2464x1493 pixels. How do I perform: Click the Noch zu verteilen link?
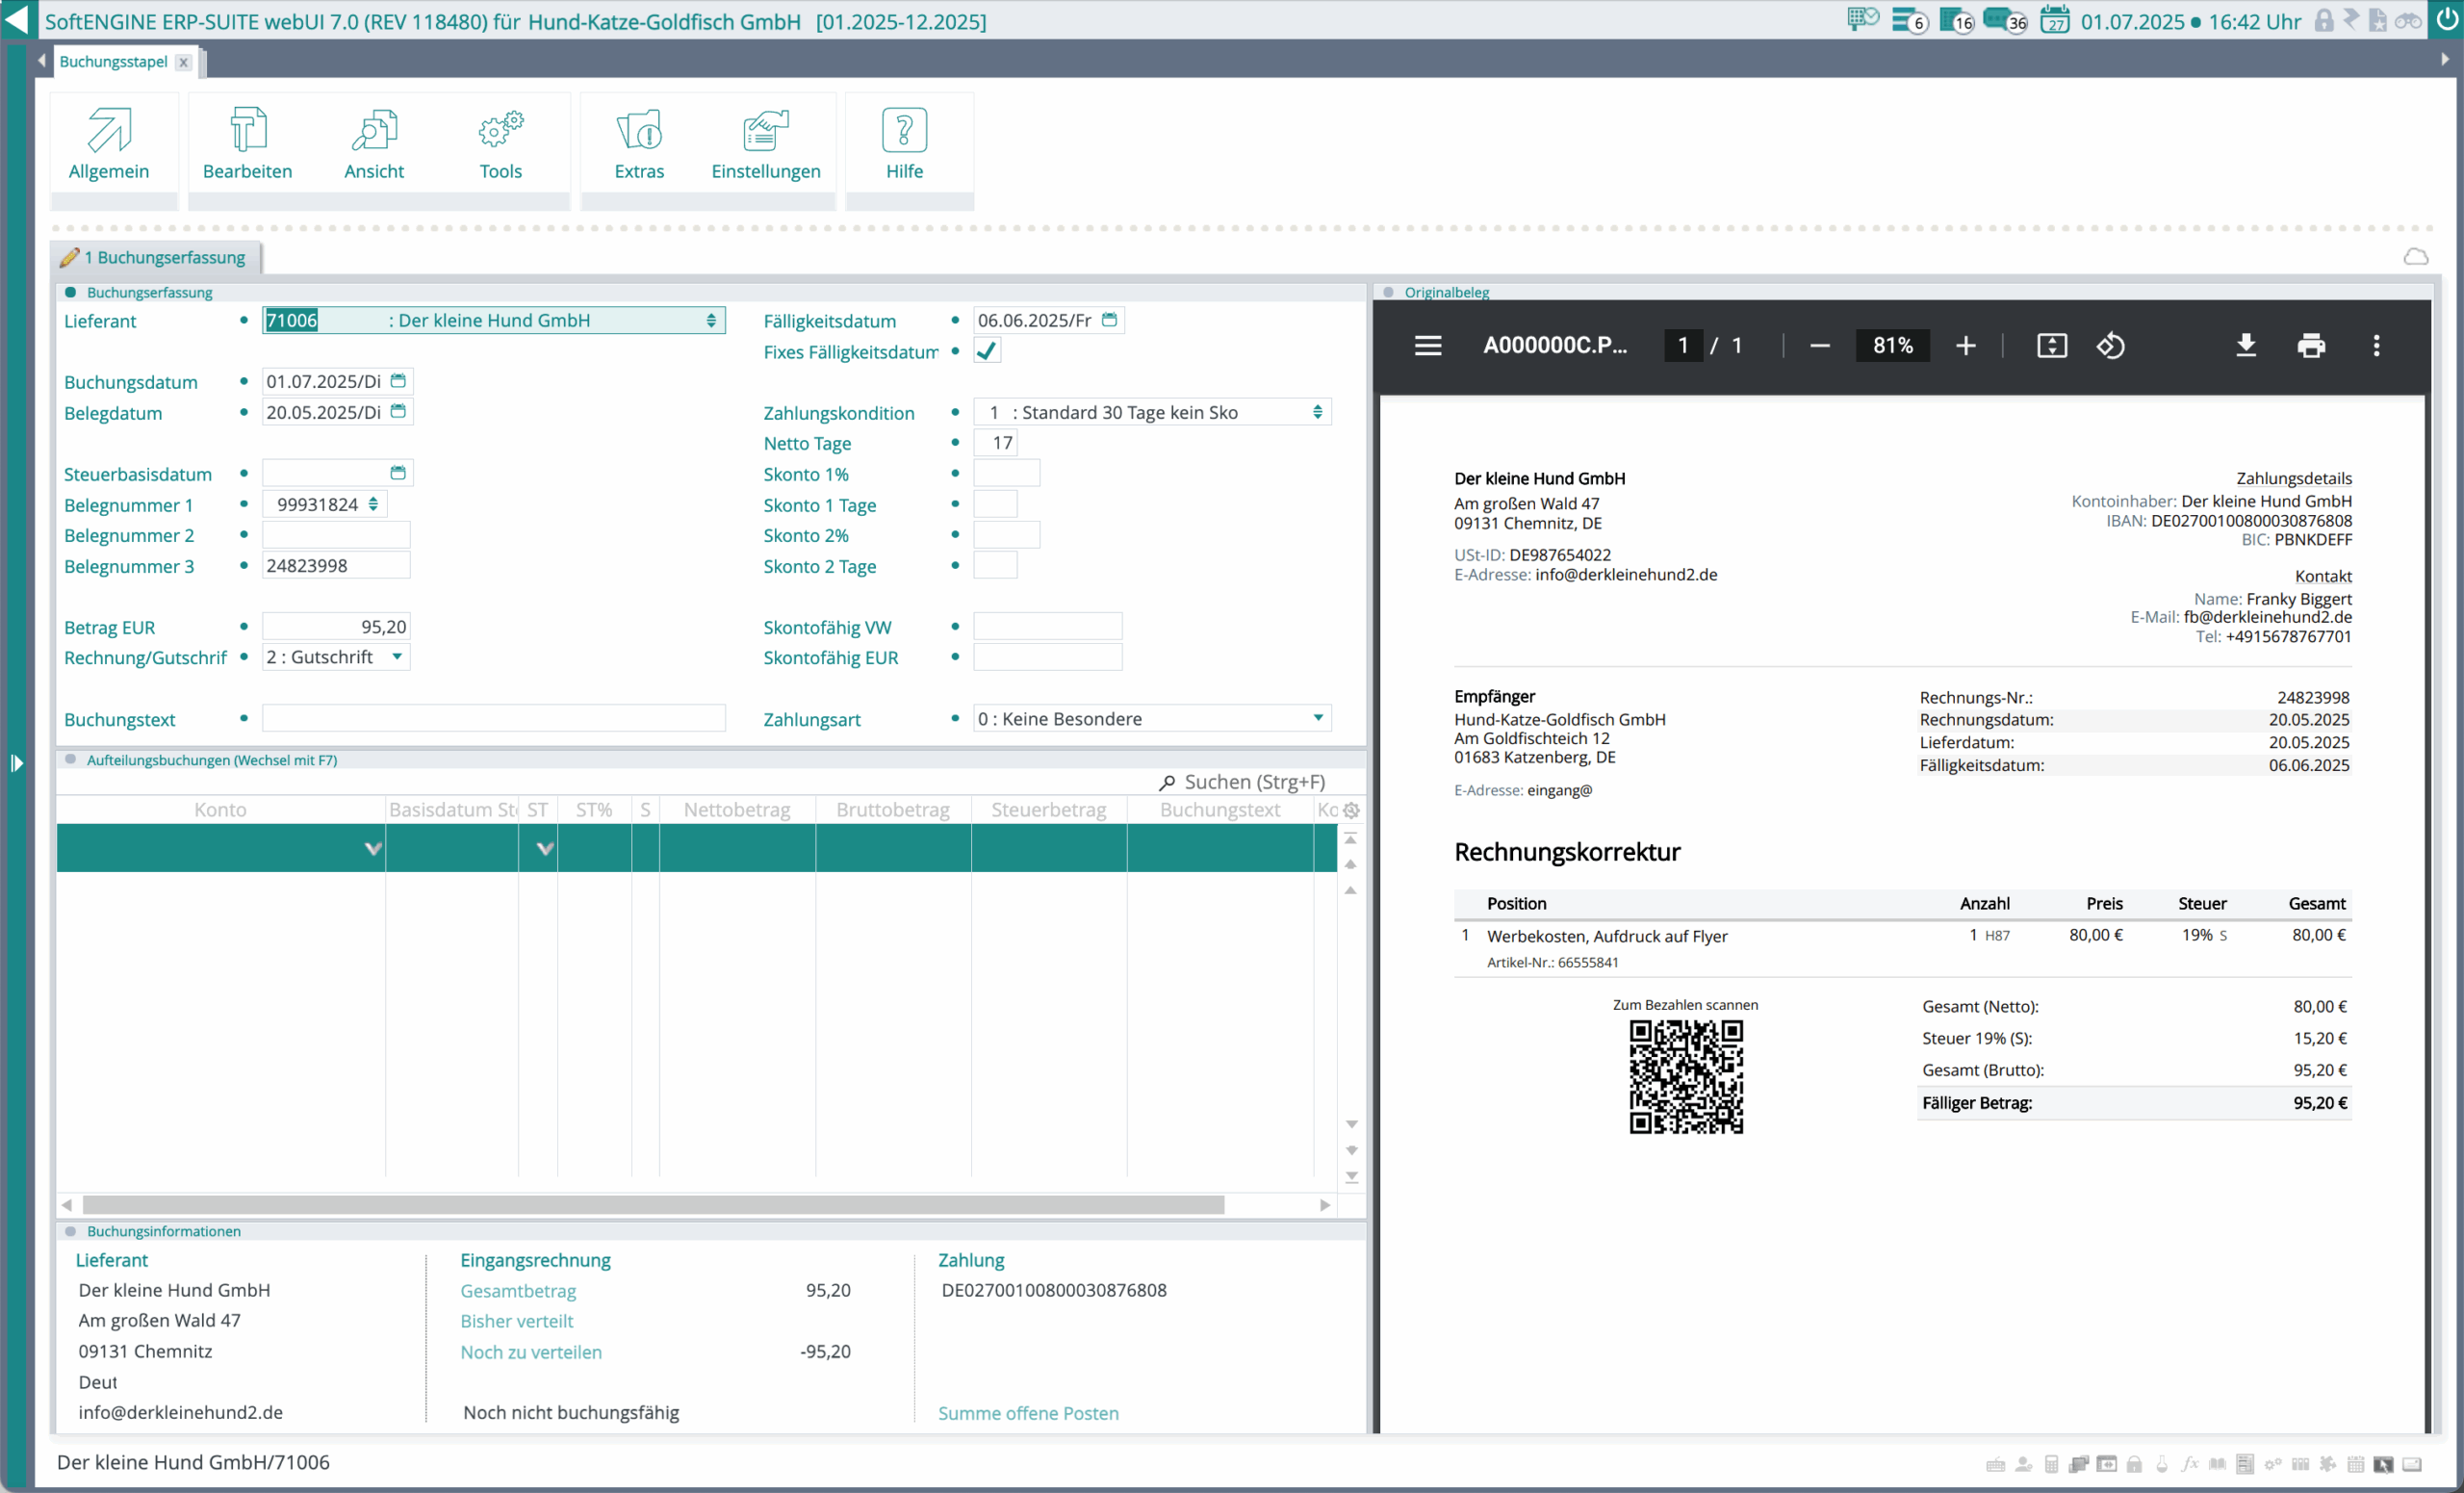(531, 1352)
